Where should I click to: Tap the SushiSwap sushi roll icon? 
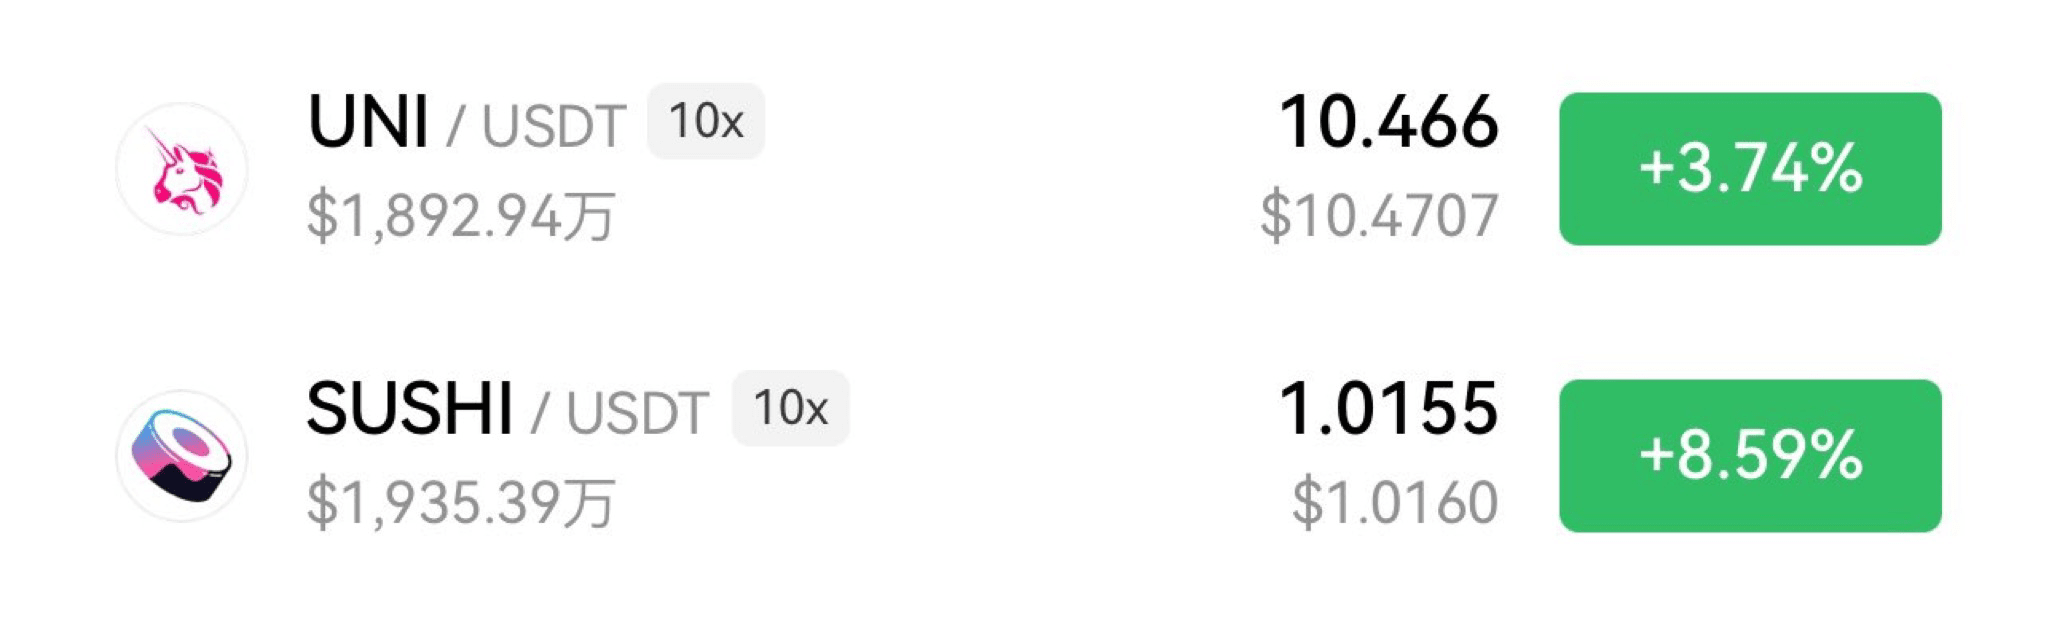pyautogui.click(x=182, y=455)
